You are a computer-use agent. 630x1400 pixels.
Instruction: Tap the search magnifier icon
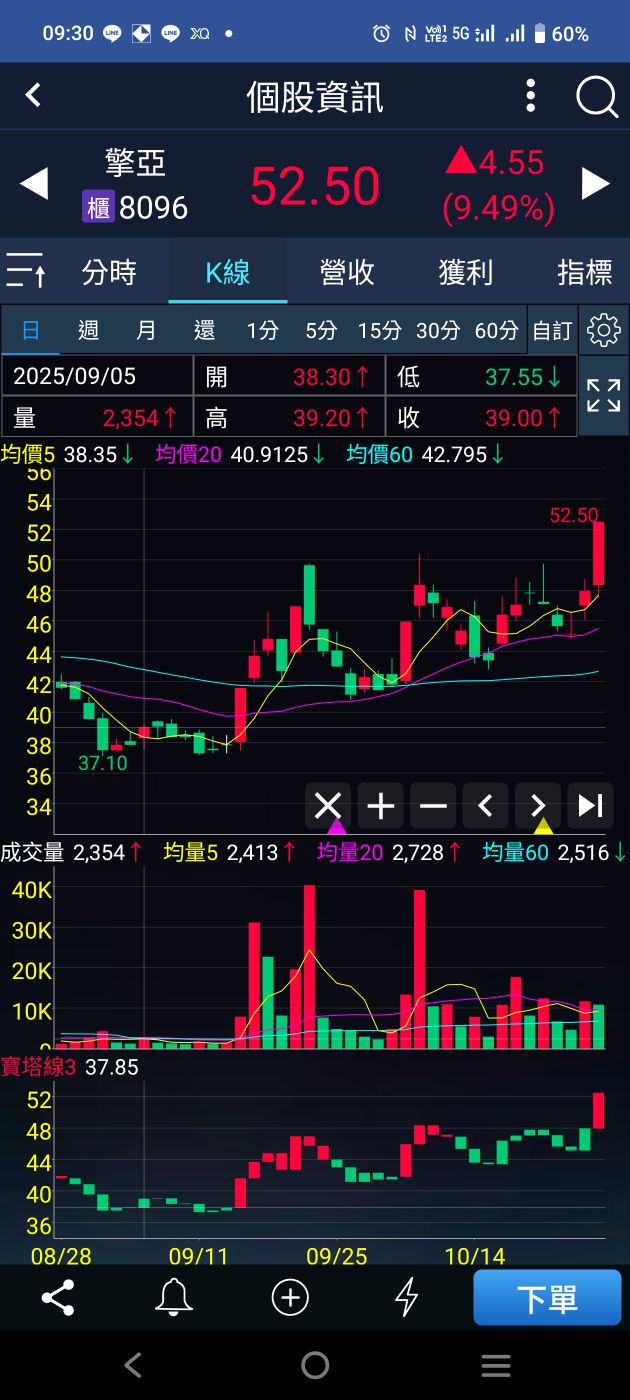click(x=597, y=97)
